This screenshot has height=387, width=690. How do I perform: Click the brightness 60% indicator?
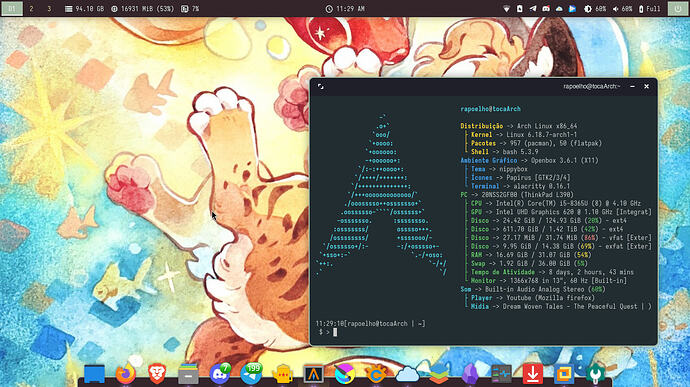point(595,8)
